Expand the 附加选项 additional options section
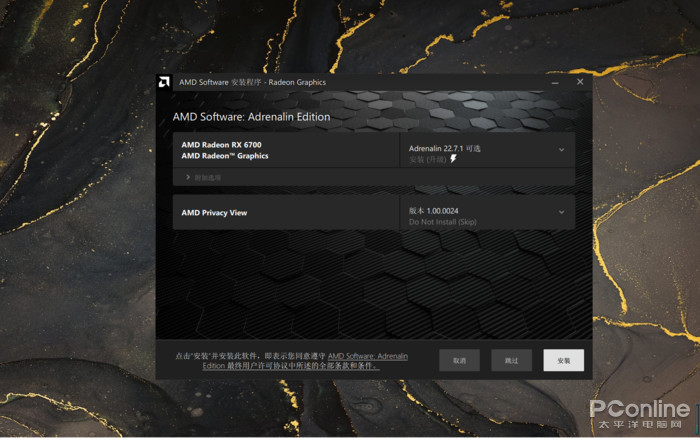700x438 pixels. 203,178
